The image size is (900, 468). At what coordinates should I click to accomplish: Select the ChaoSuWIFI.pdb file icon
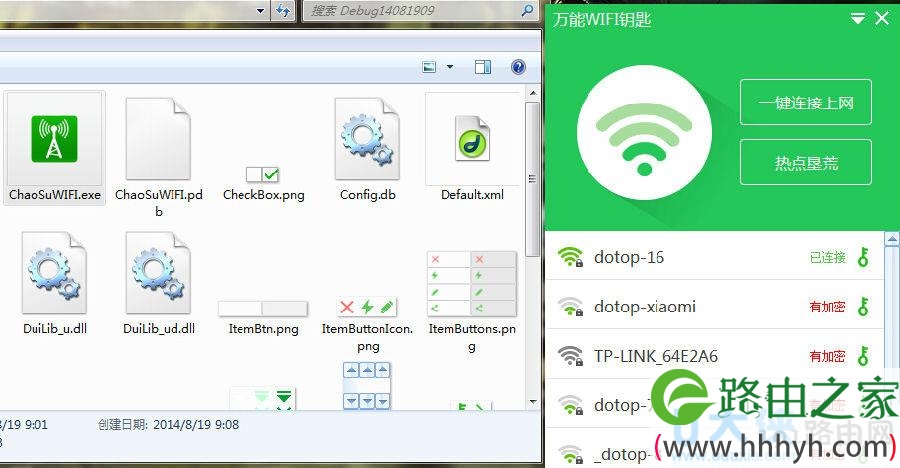point(158,138)
